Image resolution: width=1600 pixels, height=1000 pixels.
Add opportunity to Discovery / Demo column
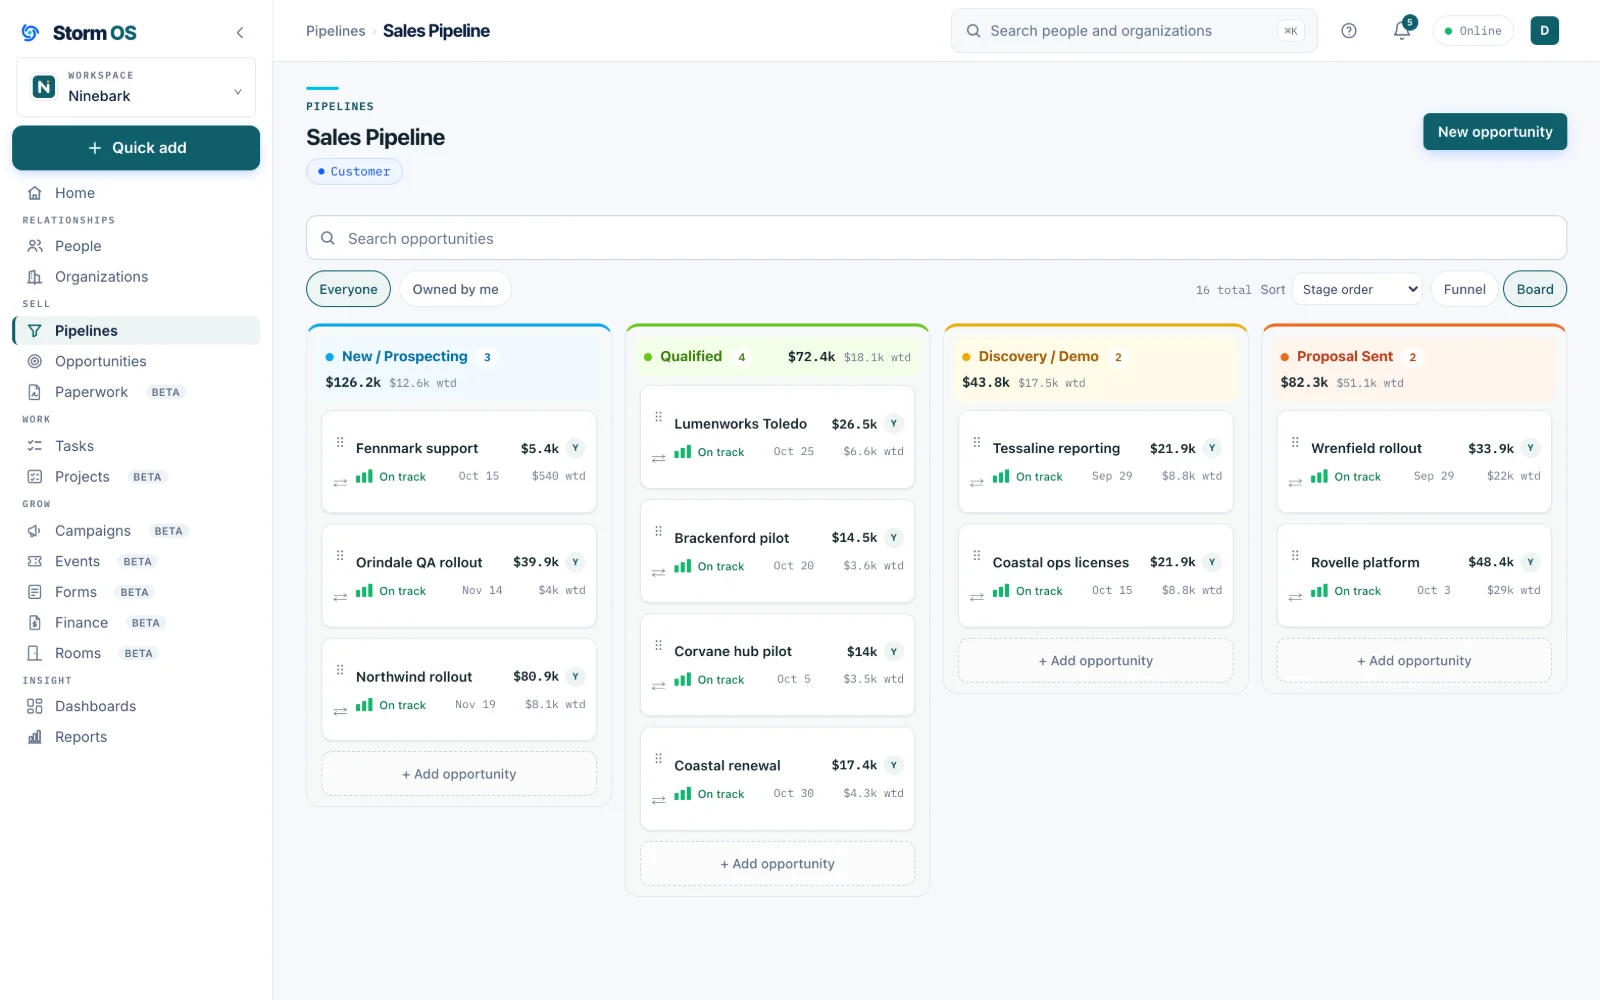[1096, 661]
